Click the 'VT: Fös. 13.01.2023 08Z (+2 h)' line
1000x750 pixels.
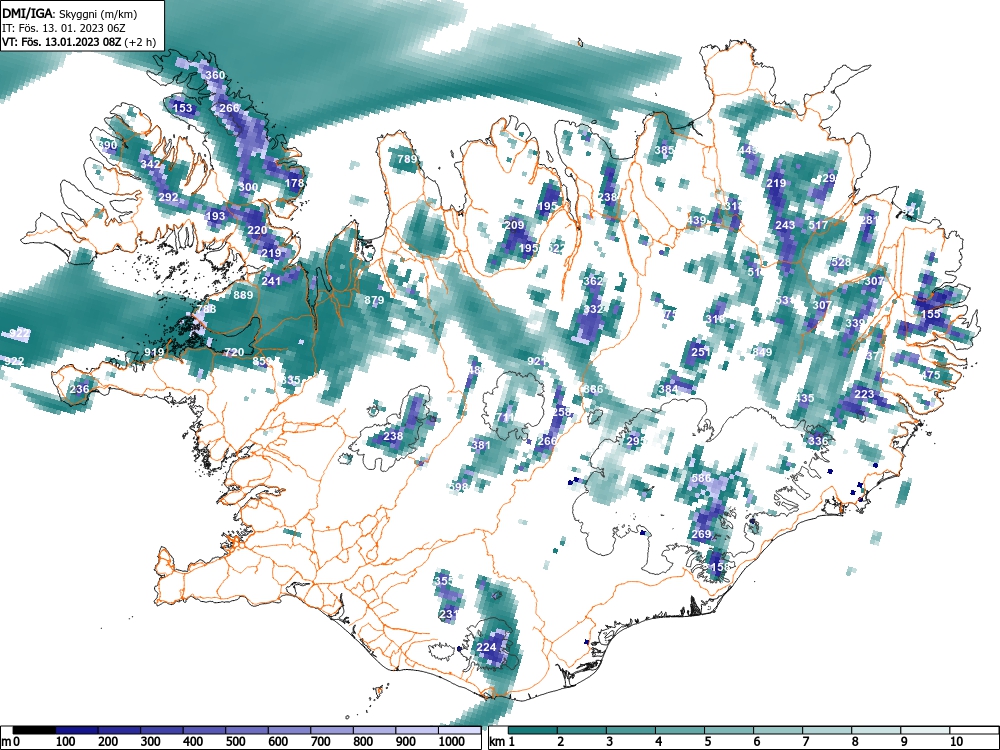click(78, 42)
